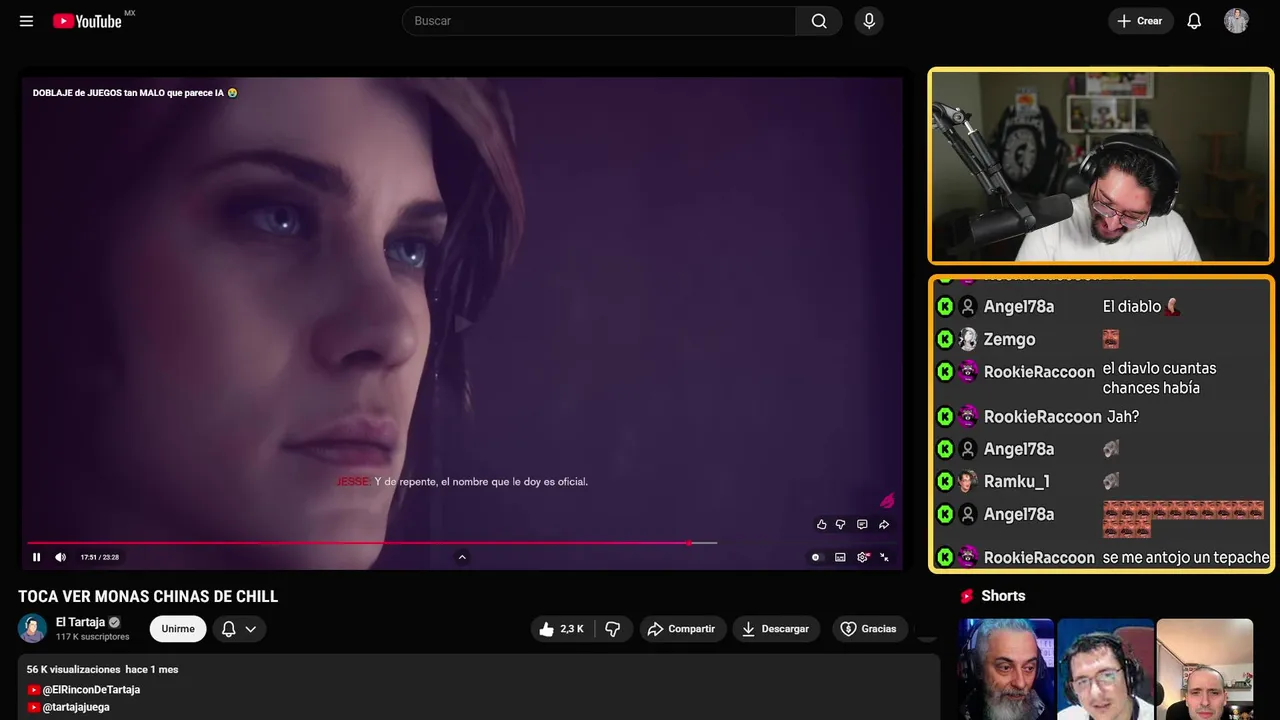The height and width of the screenshot is (720, 1280).
Task: Open the first Shorts thumbnail with bearded man
Action: coord(1006,669)
